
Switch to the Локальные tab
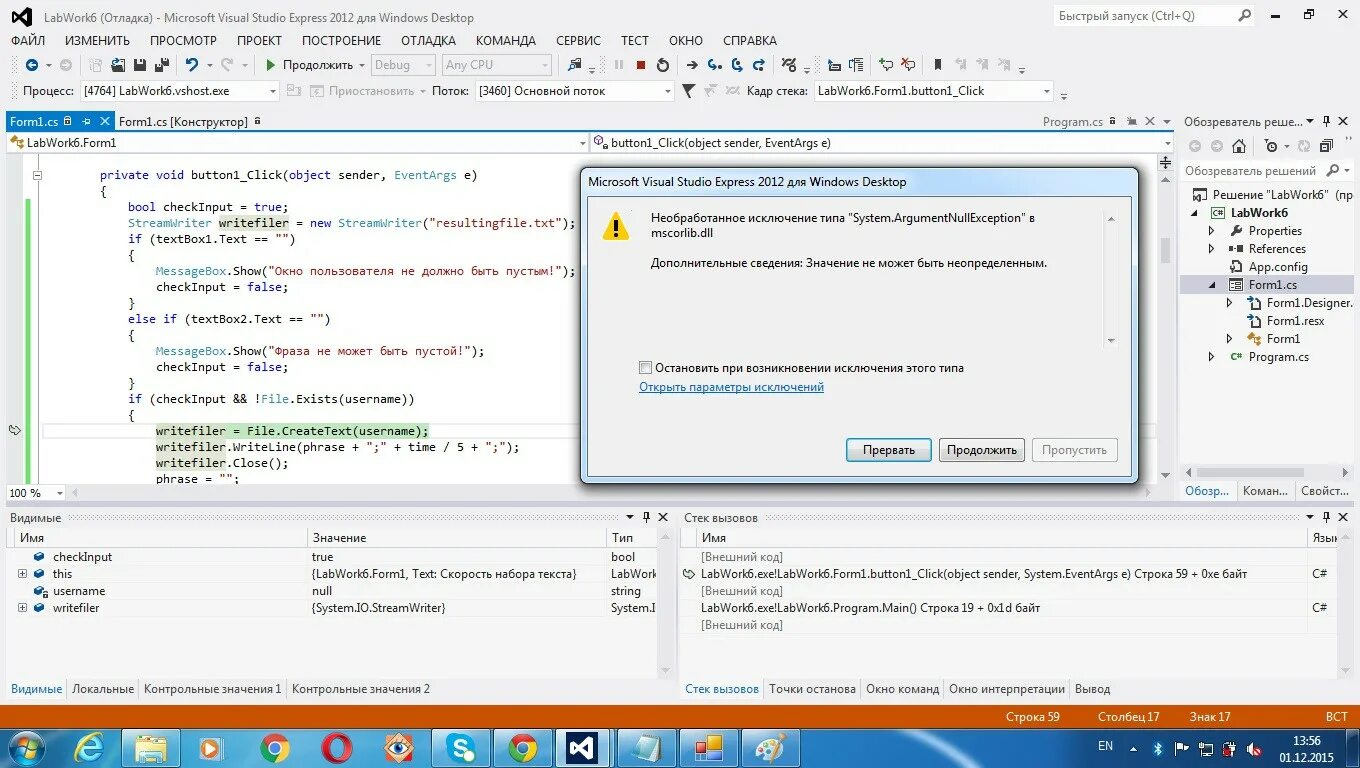(x=103, y=689)
